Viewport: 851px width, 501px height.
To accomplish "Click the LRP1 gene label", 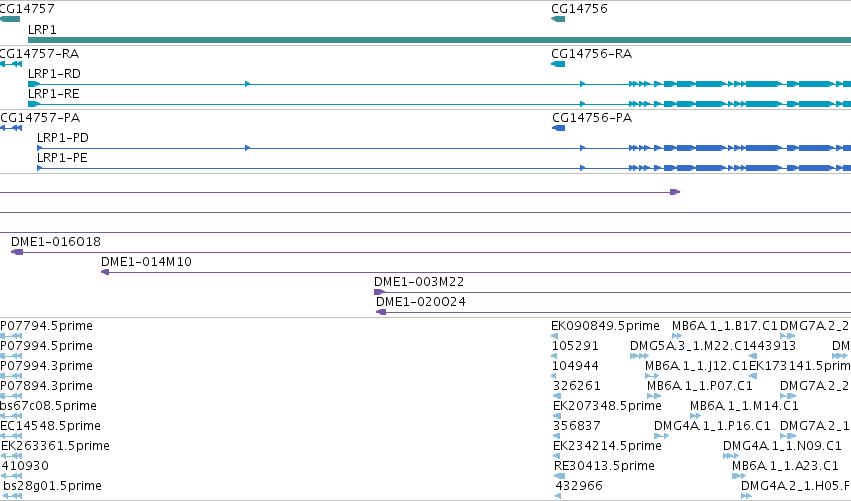I will 42,29.
